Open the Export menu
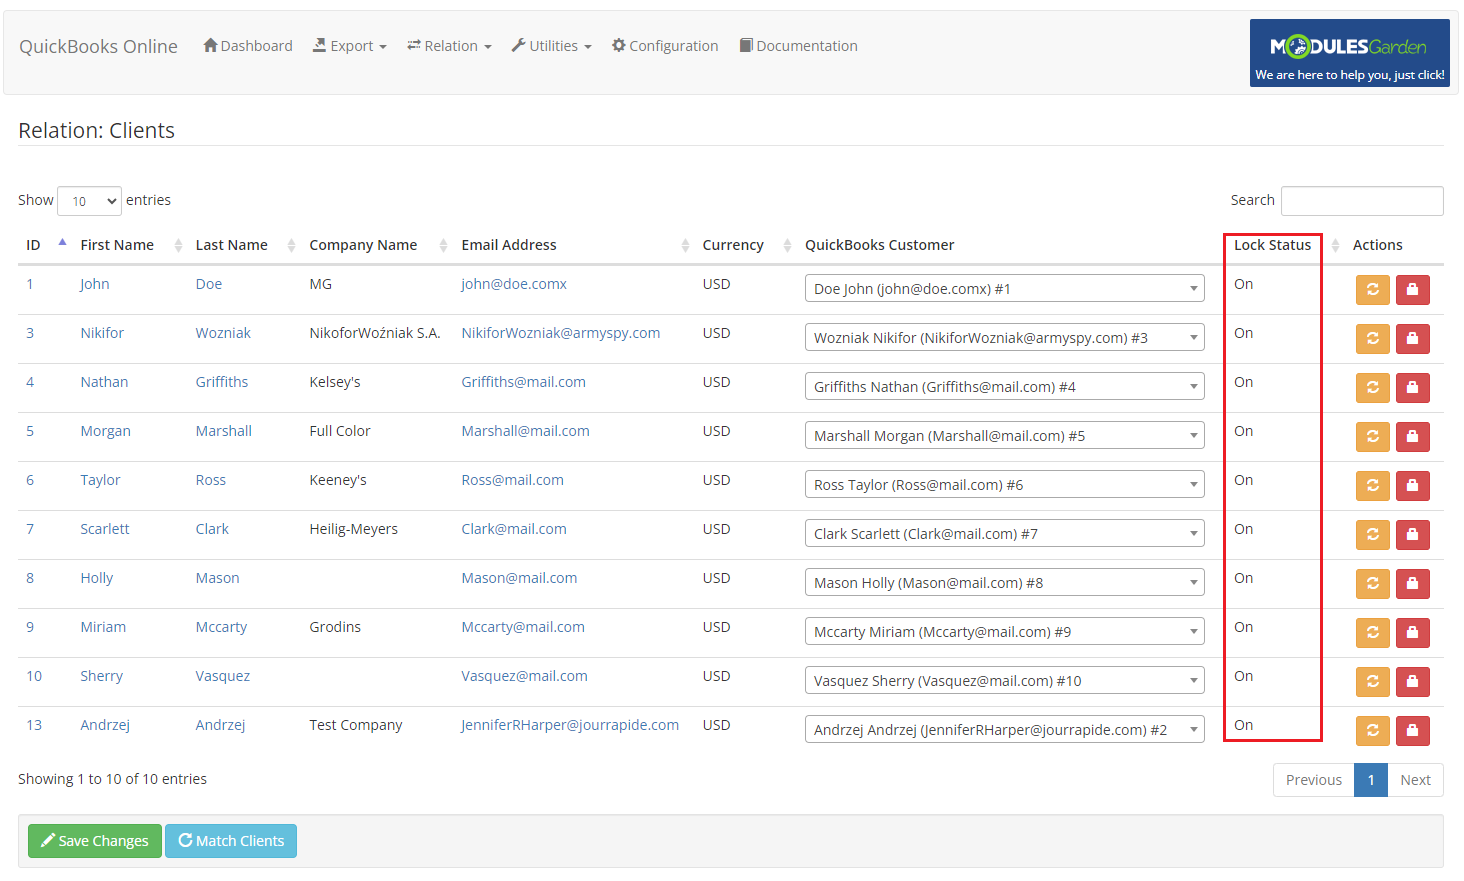 click(350, 46)
